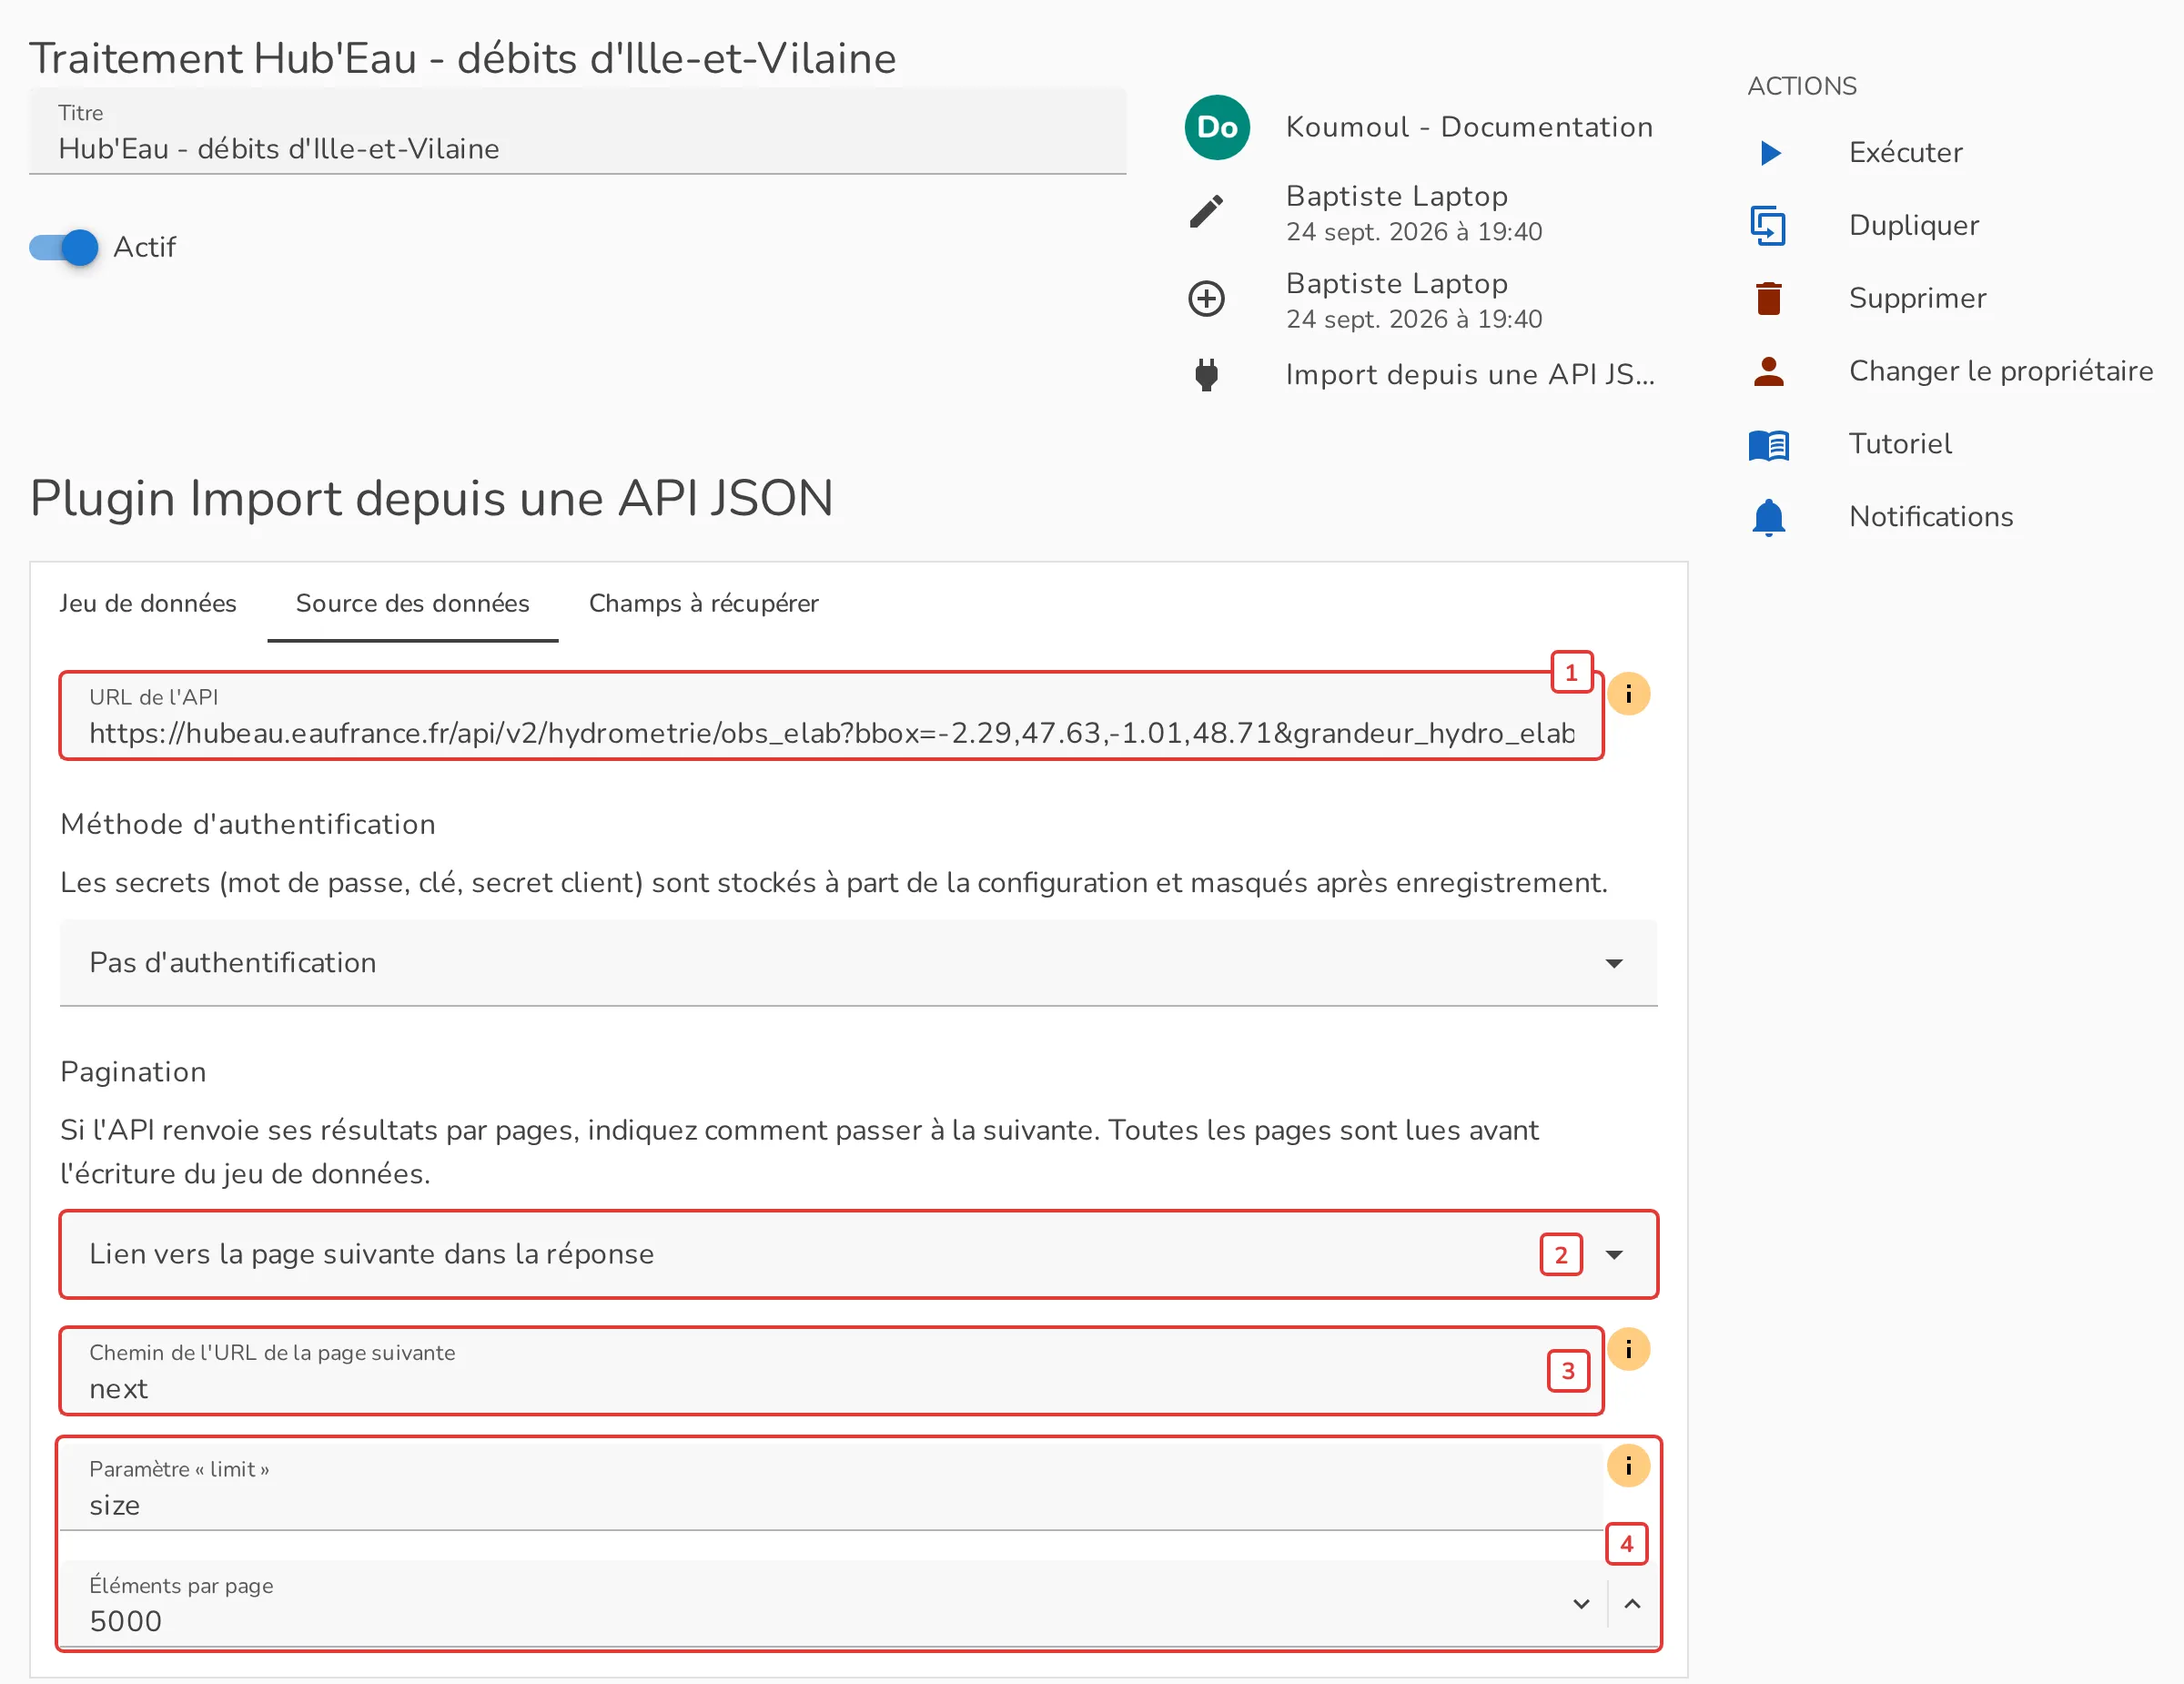Show info for the URL de l'API field
This screenshot has height=1684, width=2184.
click(x=1628, y=694)
